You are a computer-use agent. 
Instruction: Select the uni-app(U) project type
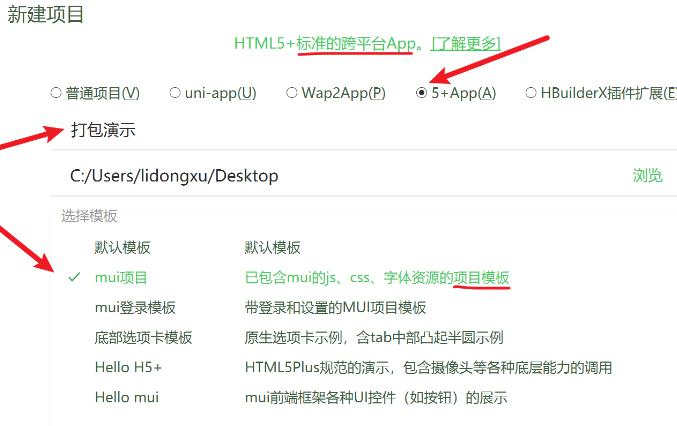[x=174, y=93]
